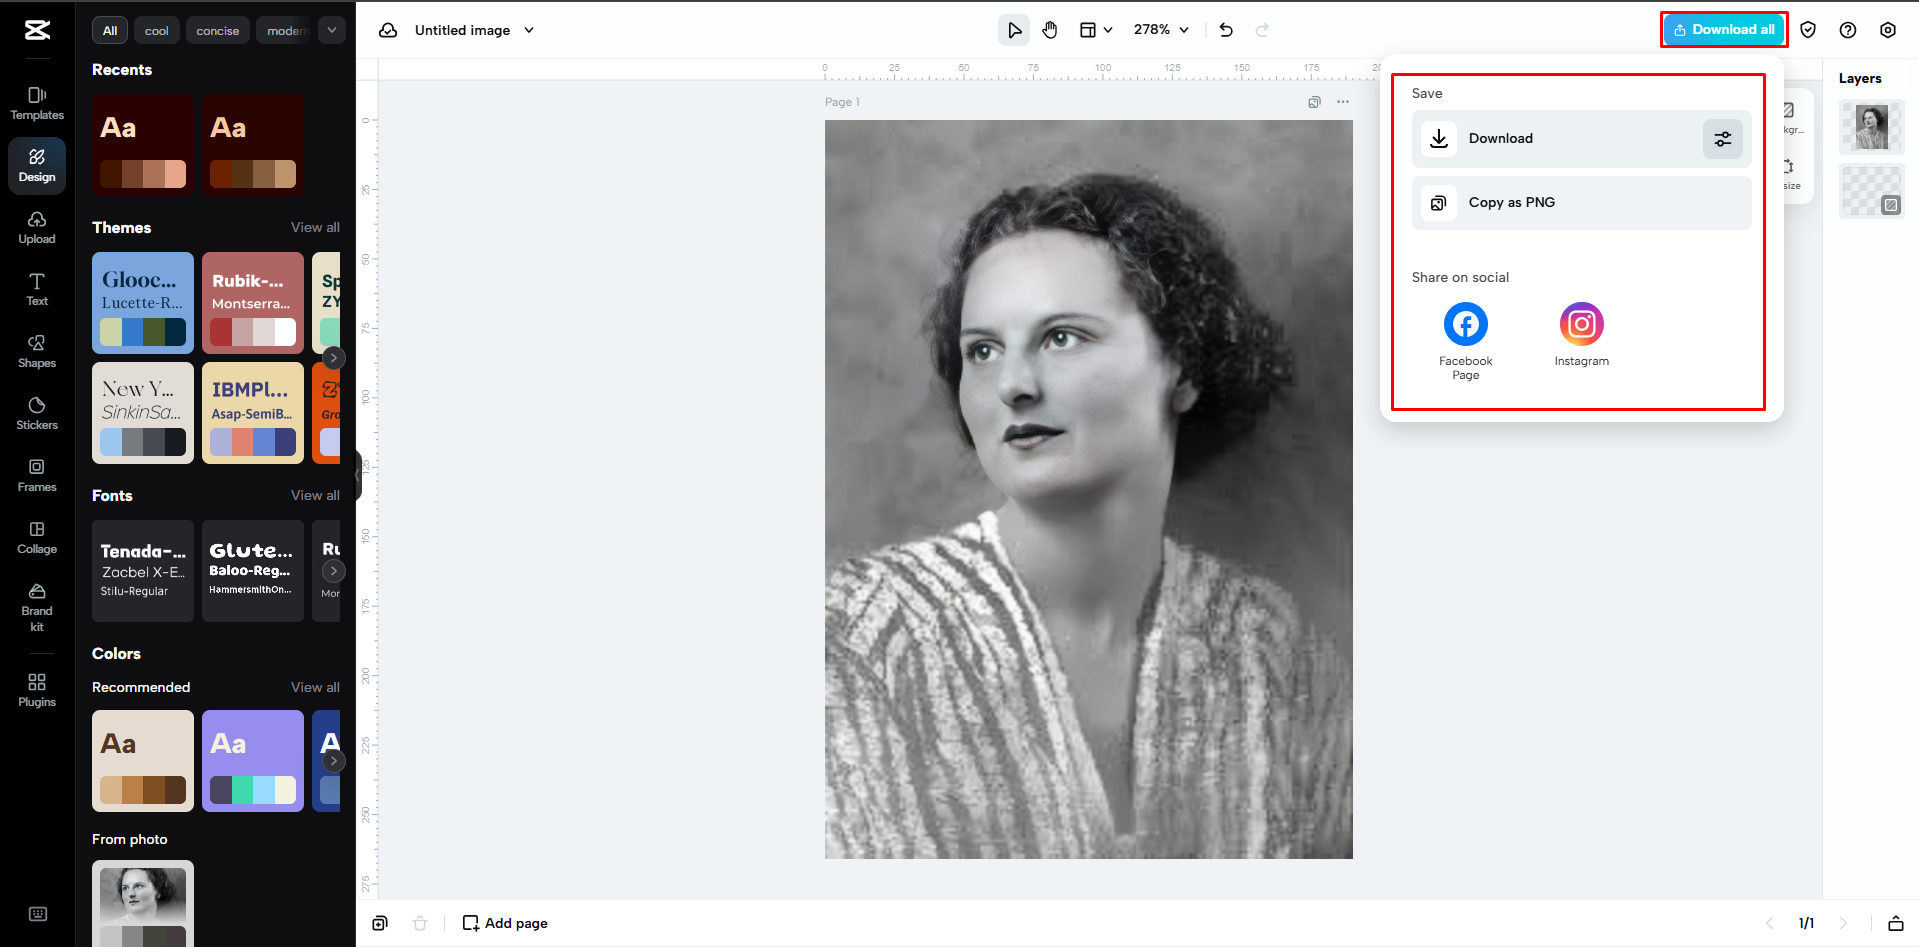This screenshot has height=947, width=1919.
Task: Duplicate the page using the copy icon
Action: (1313, 101)
